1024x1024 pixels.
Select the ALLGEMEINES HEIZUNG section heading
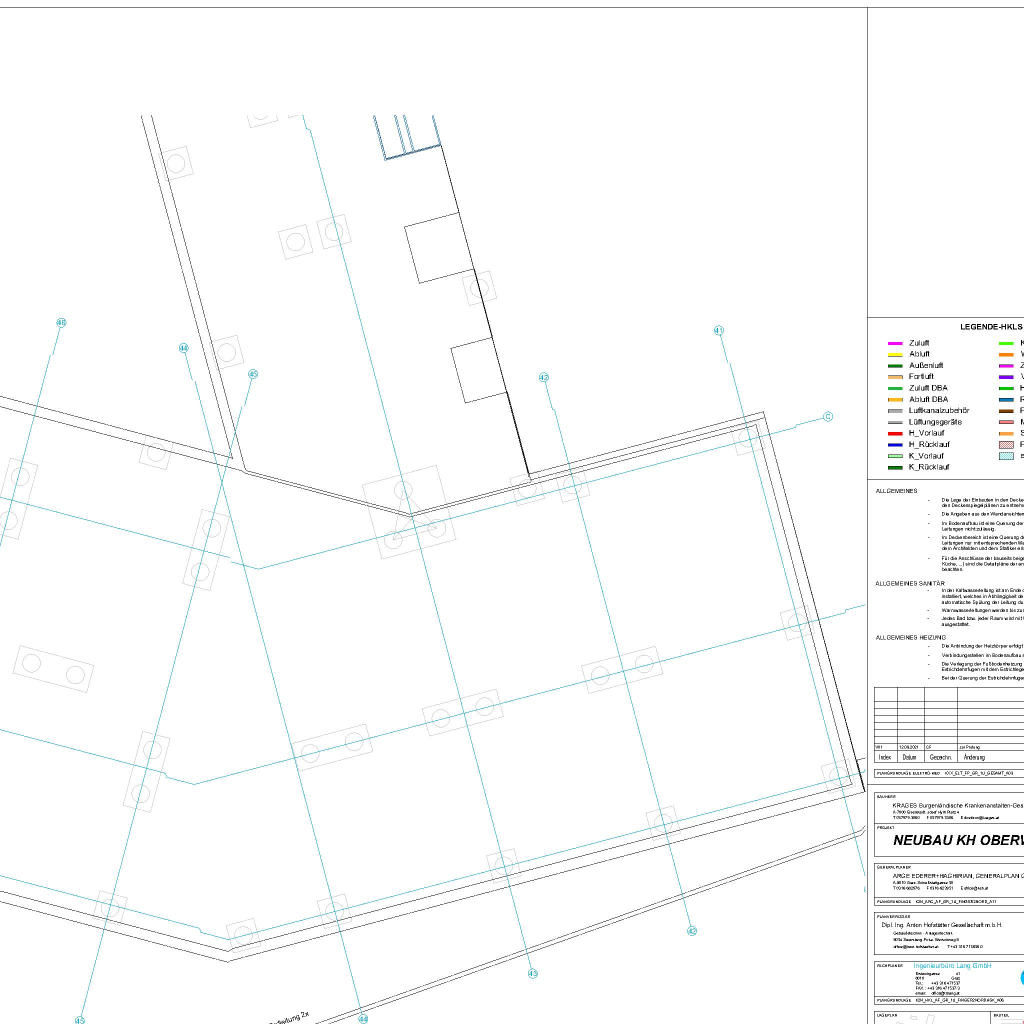[x=910, y=637]
